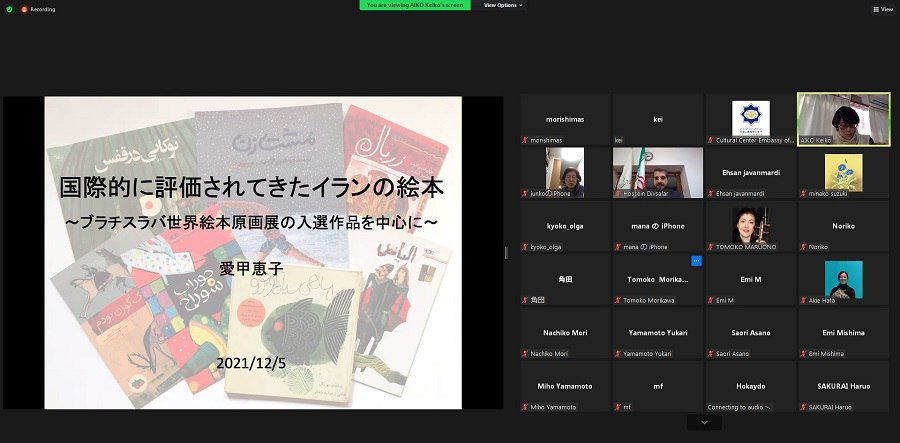Select AIKO Keiko's active speaker video
Screen dimensions: 900x443
tap(843, 118)
